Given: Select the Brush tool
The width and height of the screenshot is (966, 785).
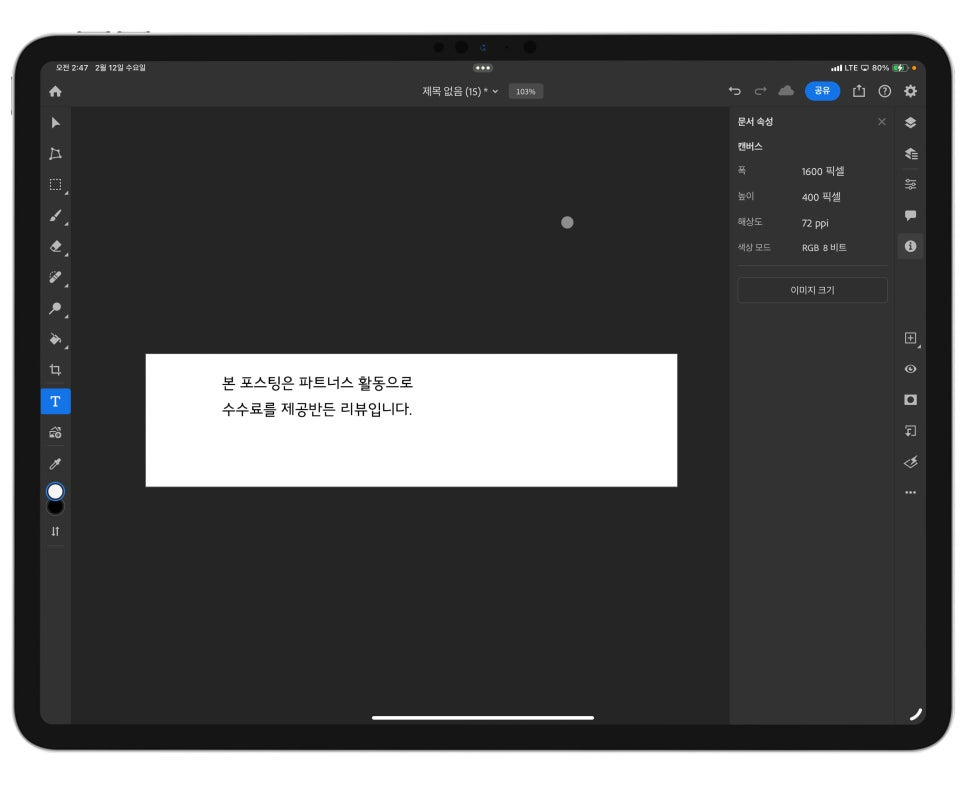Looking at the screenshot, I should 55,216.
